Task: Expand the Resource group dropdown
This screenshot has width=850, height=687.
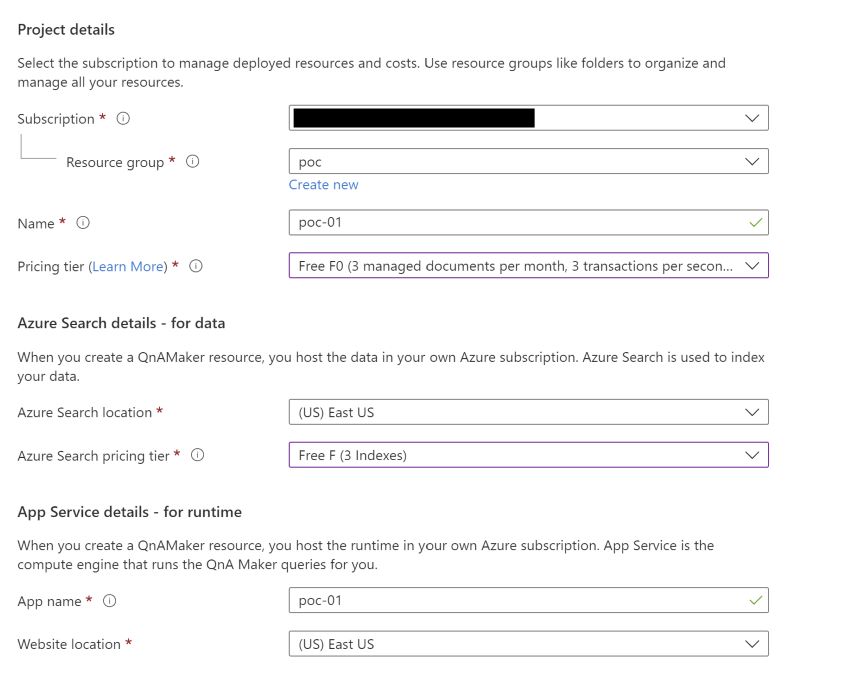Action: click(754, 160)
